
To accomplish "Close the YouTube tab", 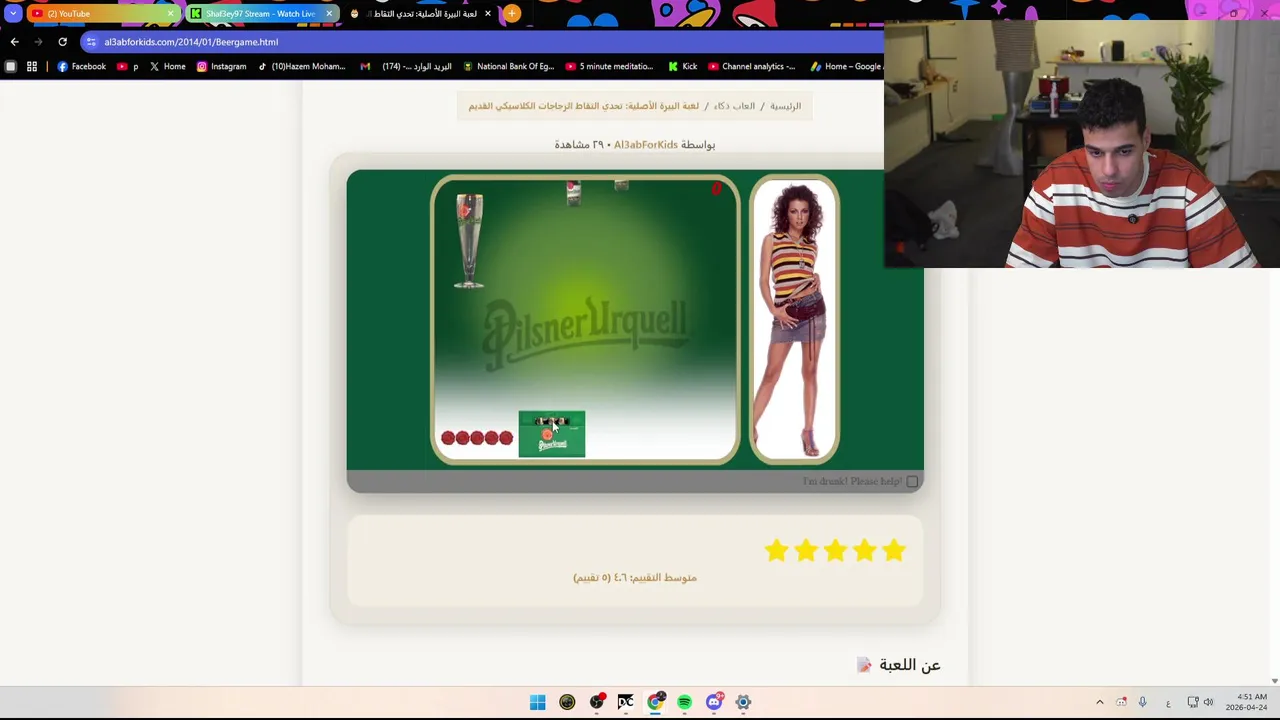I will pos(170,13).
